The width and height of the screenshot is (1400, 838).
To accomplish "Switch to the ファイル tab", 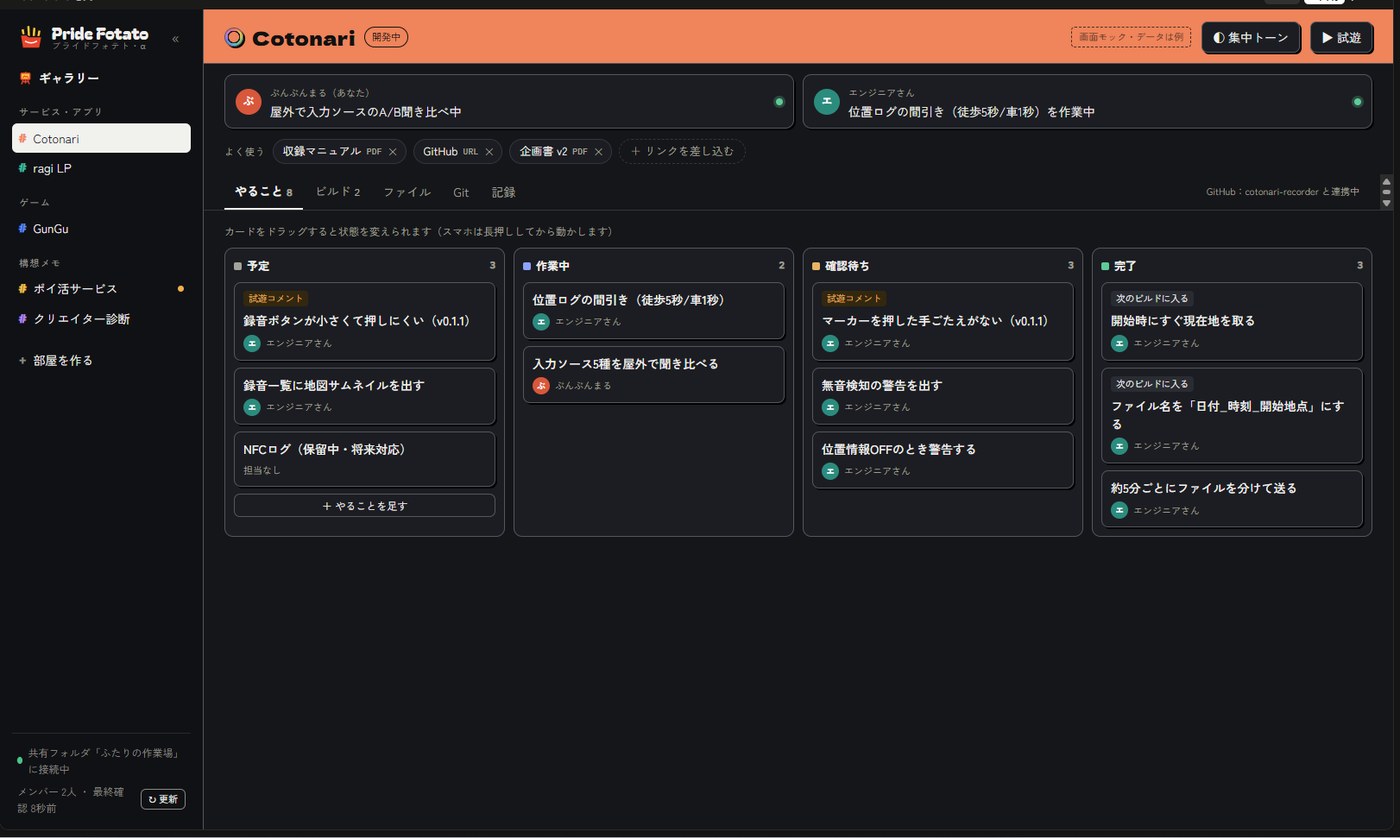I will pos(407,192).
